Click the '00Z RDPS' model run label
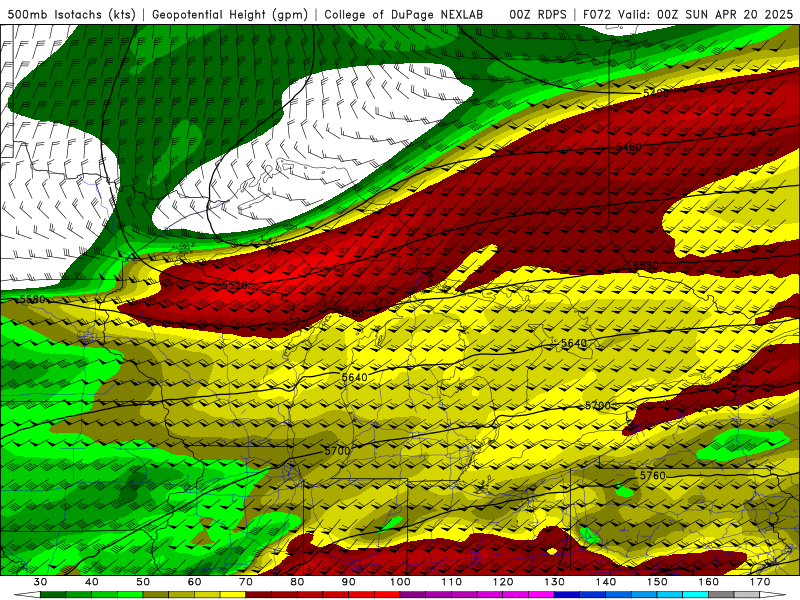800x600 pixels. pyautogui.click(x=538, y=14)
